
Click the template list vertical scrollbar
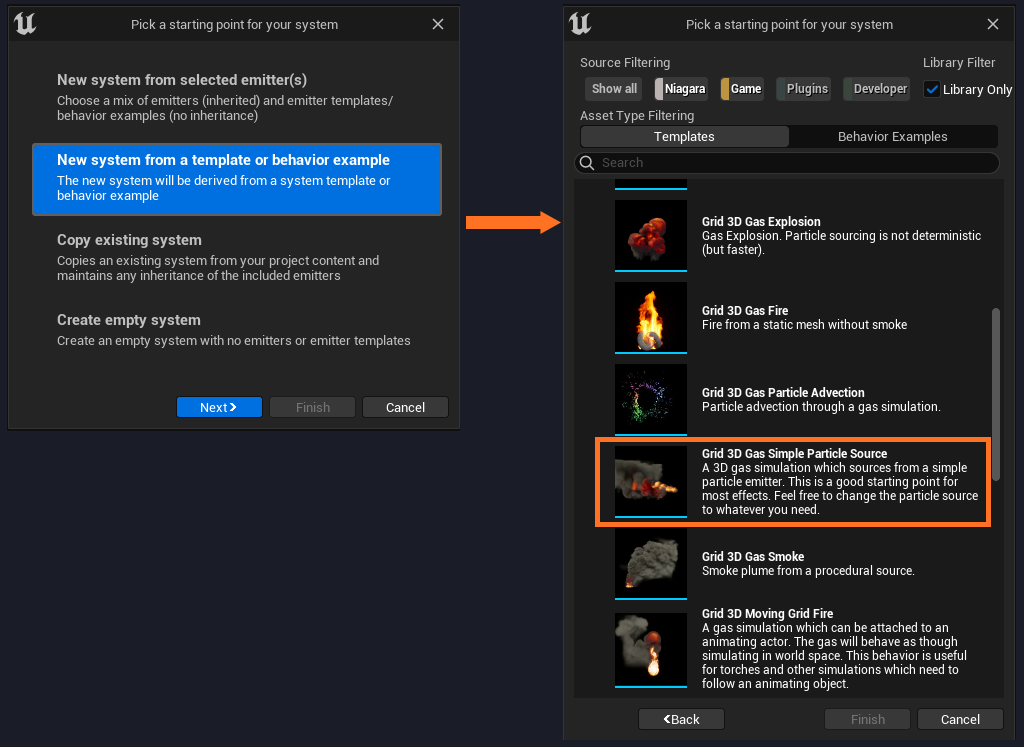tap(995, 400)
